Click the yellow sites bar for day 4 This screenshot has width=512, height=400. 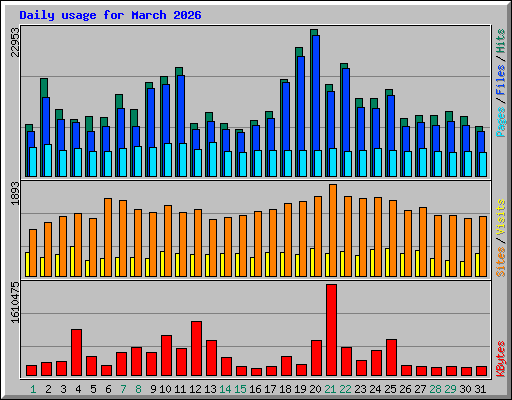pos(72,261)
